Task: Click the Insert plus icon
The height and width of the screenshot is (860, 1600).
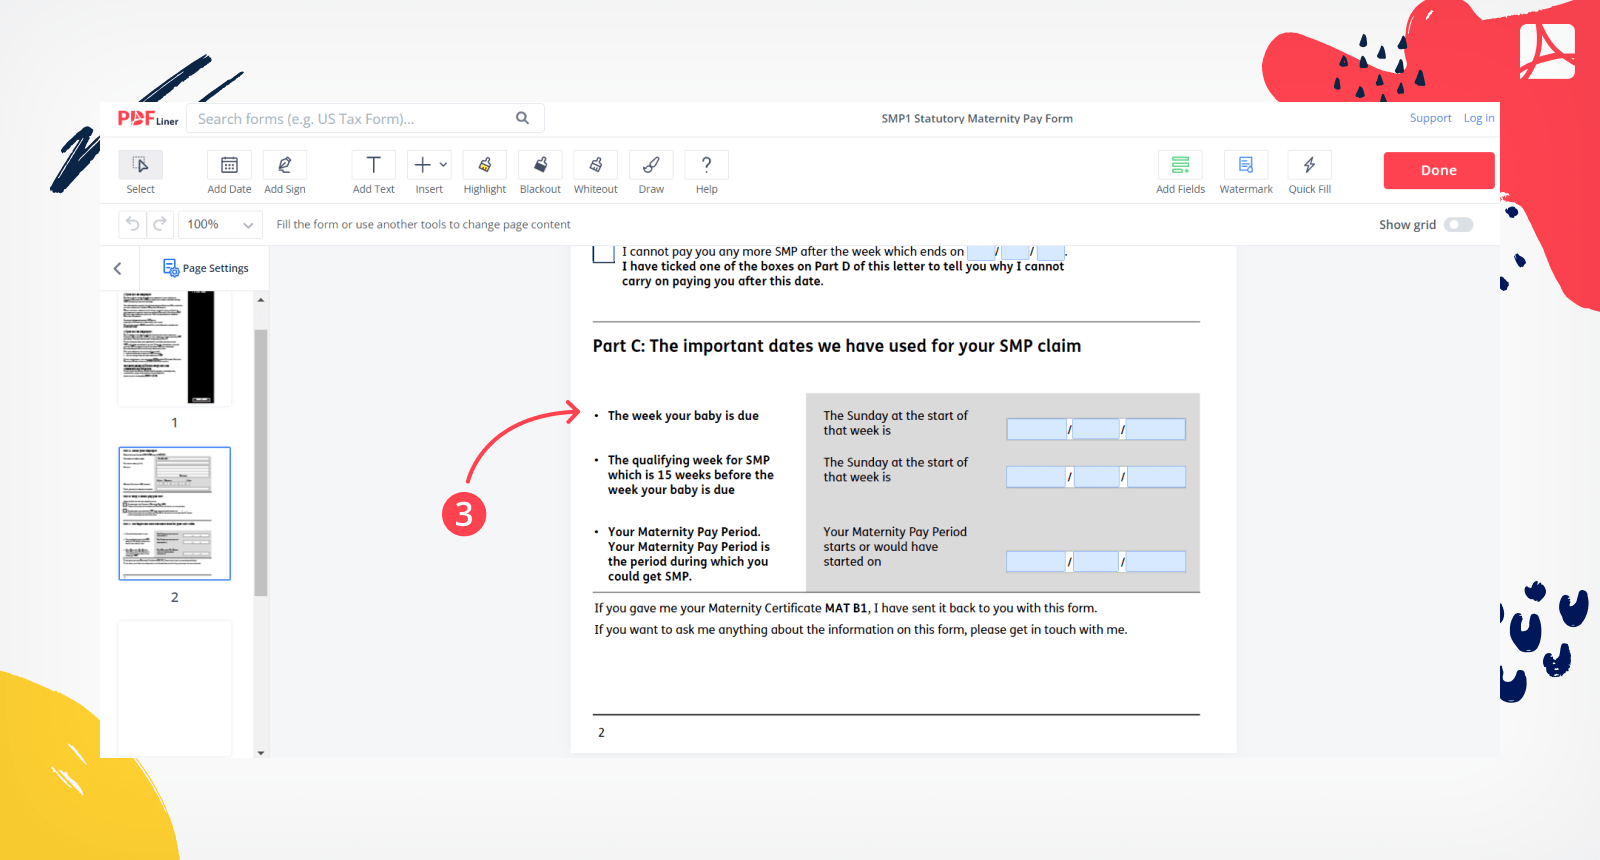Action: tap(423, 165)
